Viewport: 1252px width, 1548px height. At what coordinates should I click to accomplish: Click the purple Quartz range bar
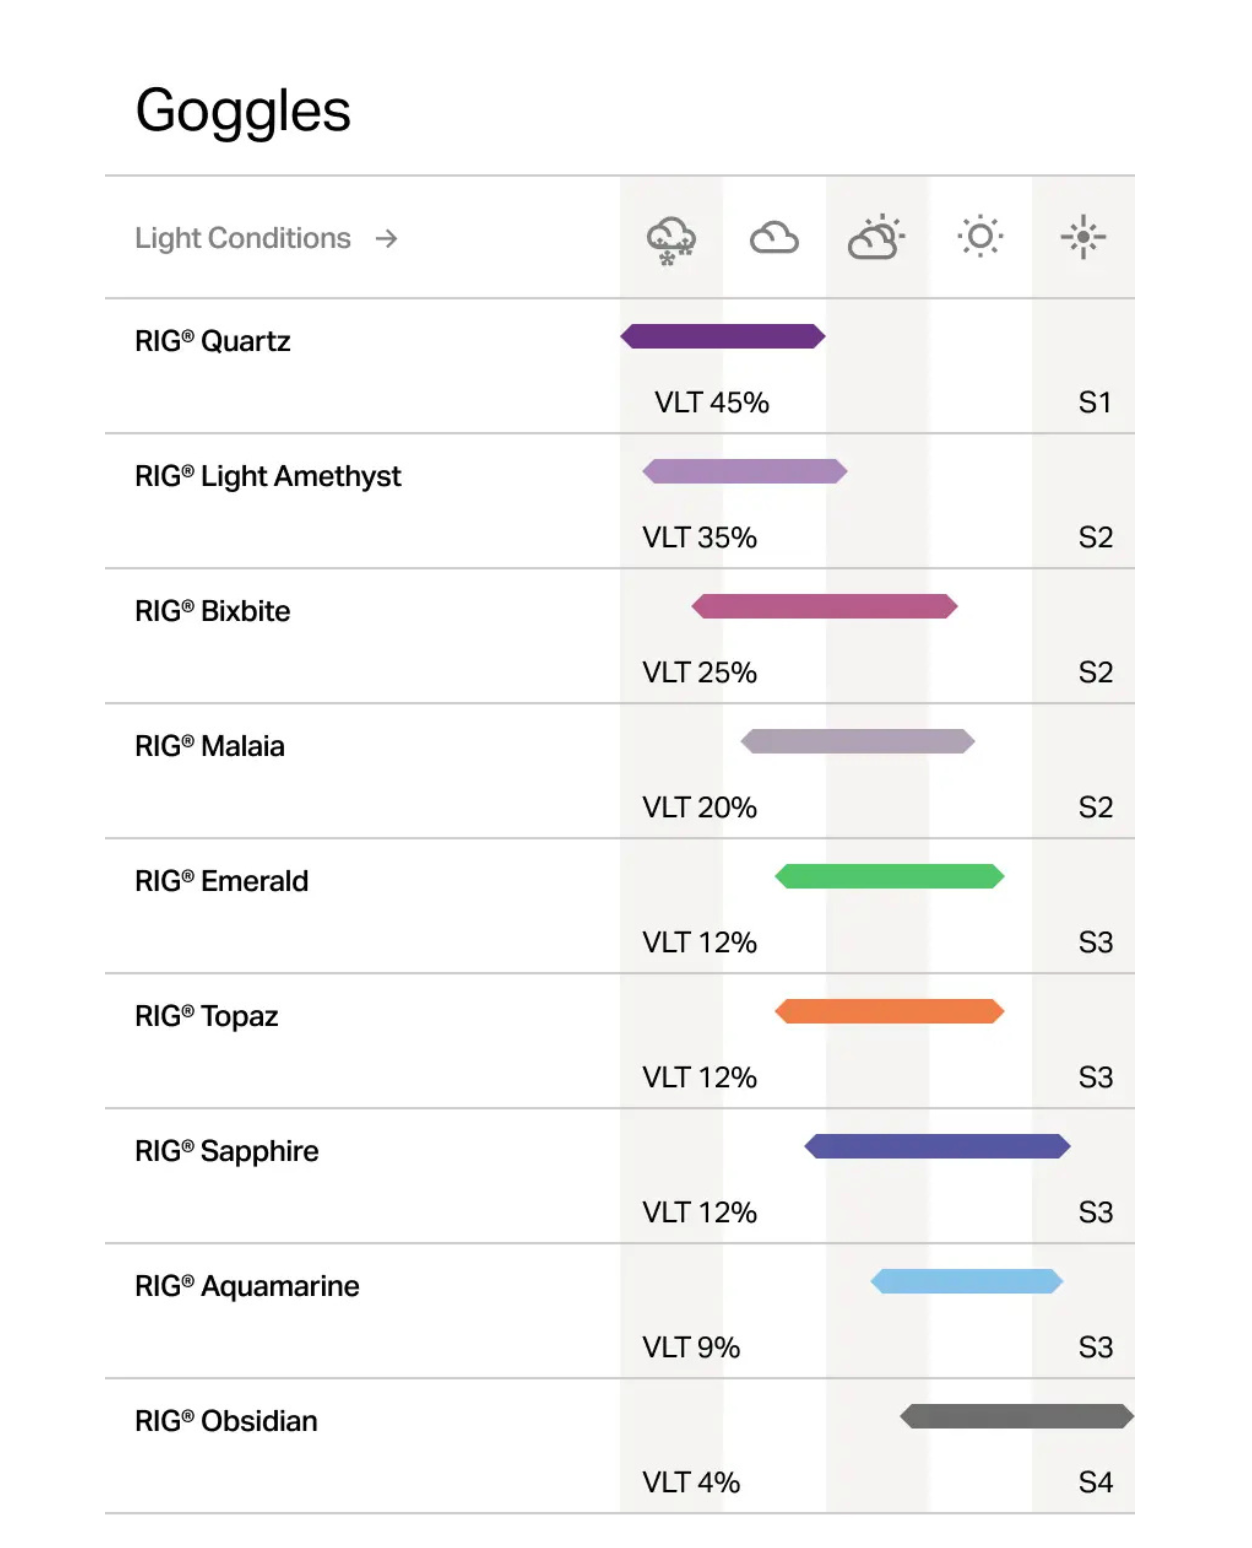(x=723, y=336)
